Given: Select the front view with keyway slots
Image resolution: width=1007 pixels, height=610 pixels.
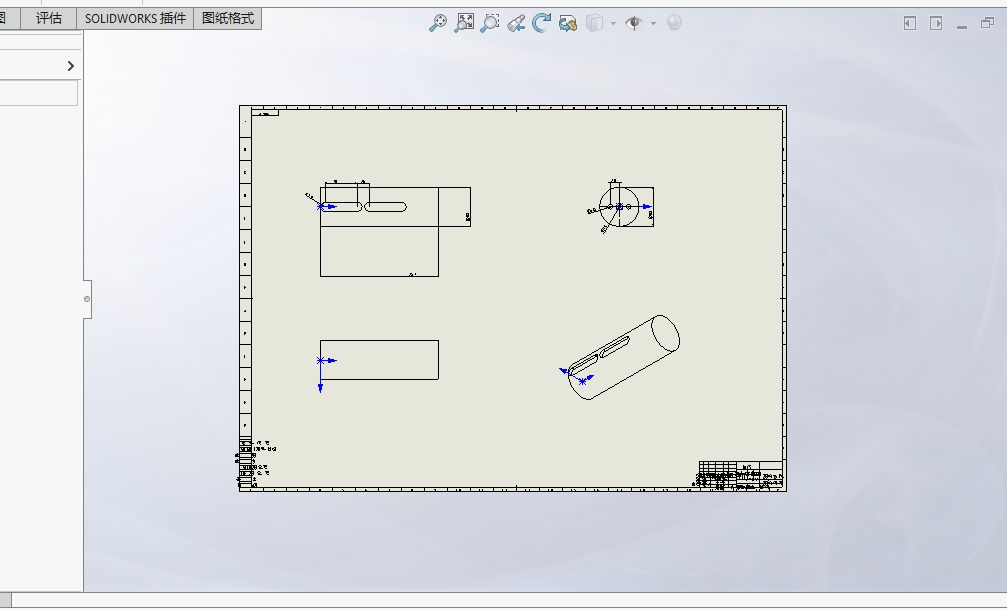Looking at the screenshot, I should pyautogui.click(x=390, y=229).
